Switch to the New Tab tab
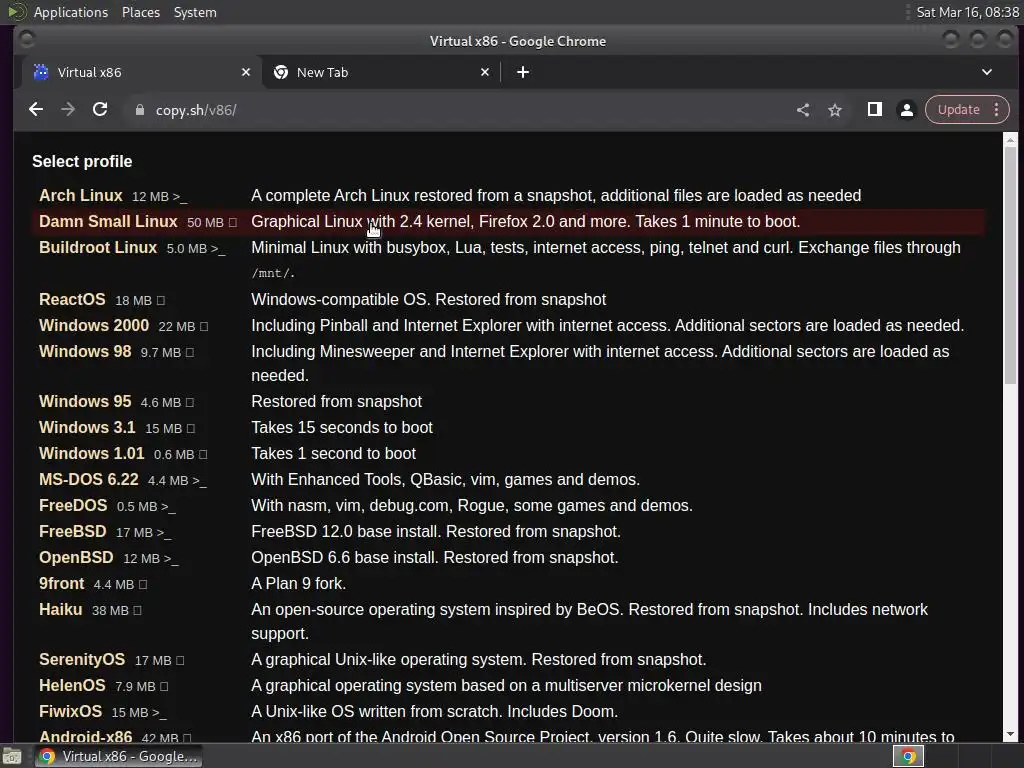 coord(382,72)
